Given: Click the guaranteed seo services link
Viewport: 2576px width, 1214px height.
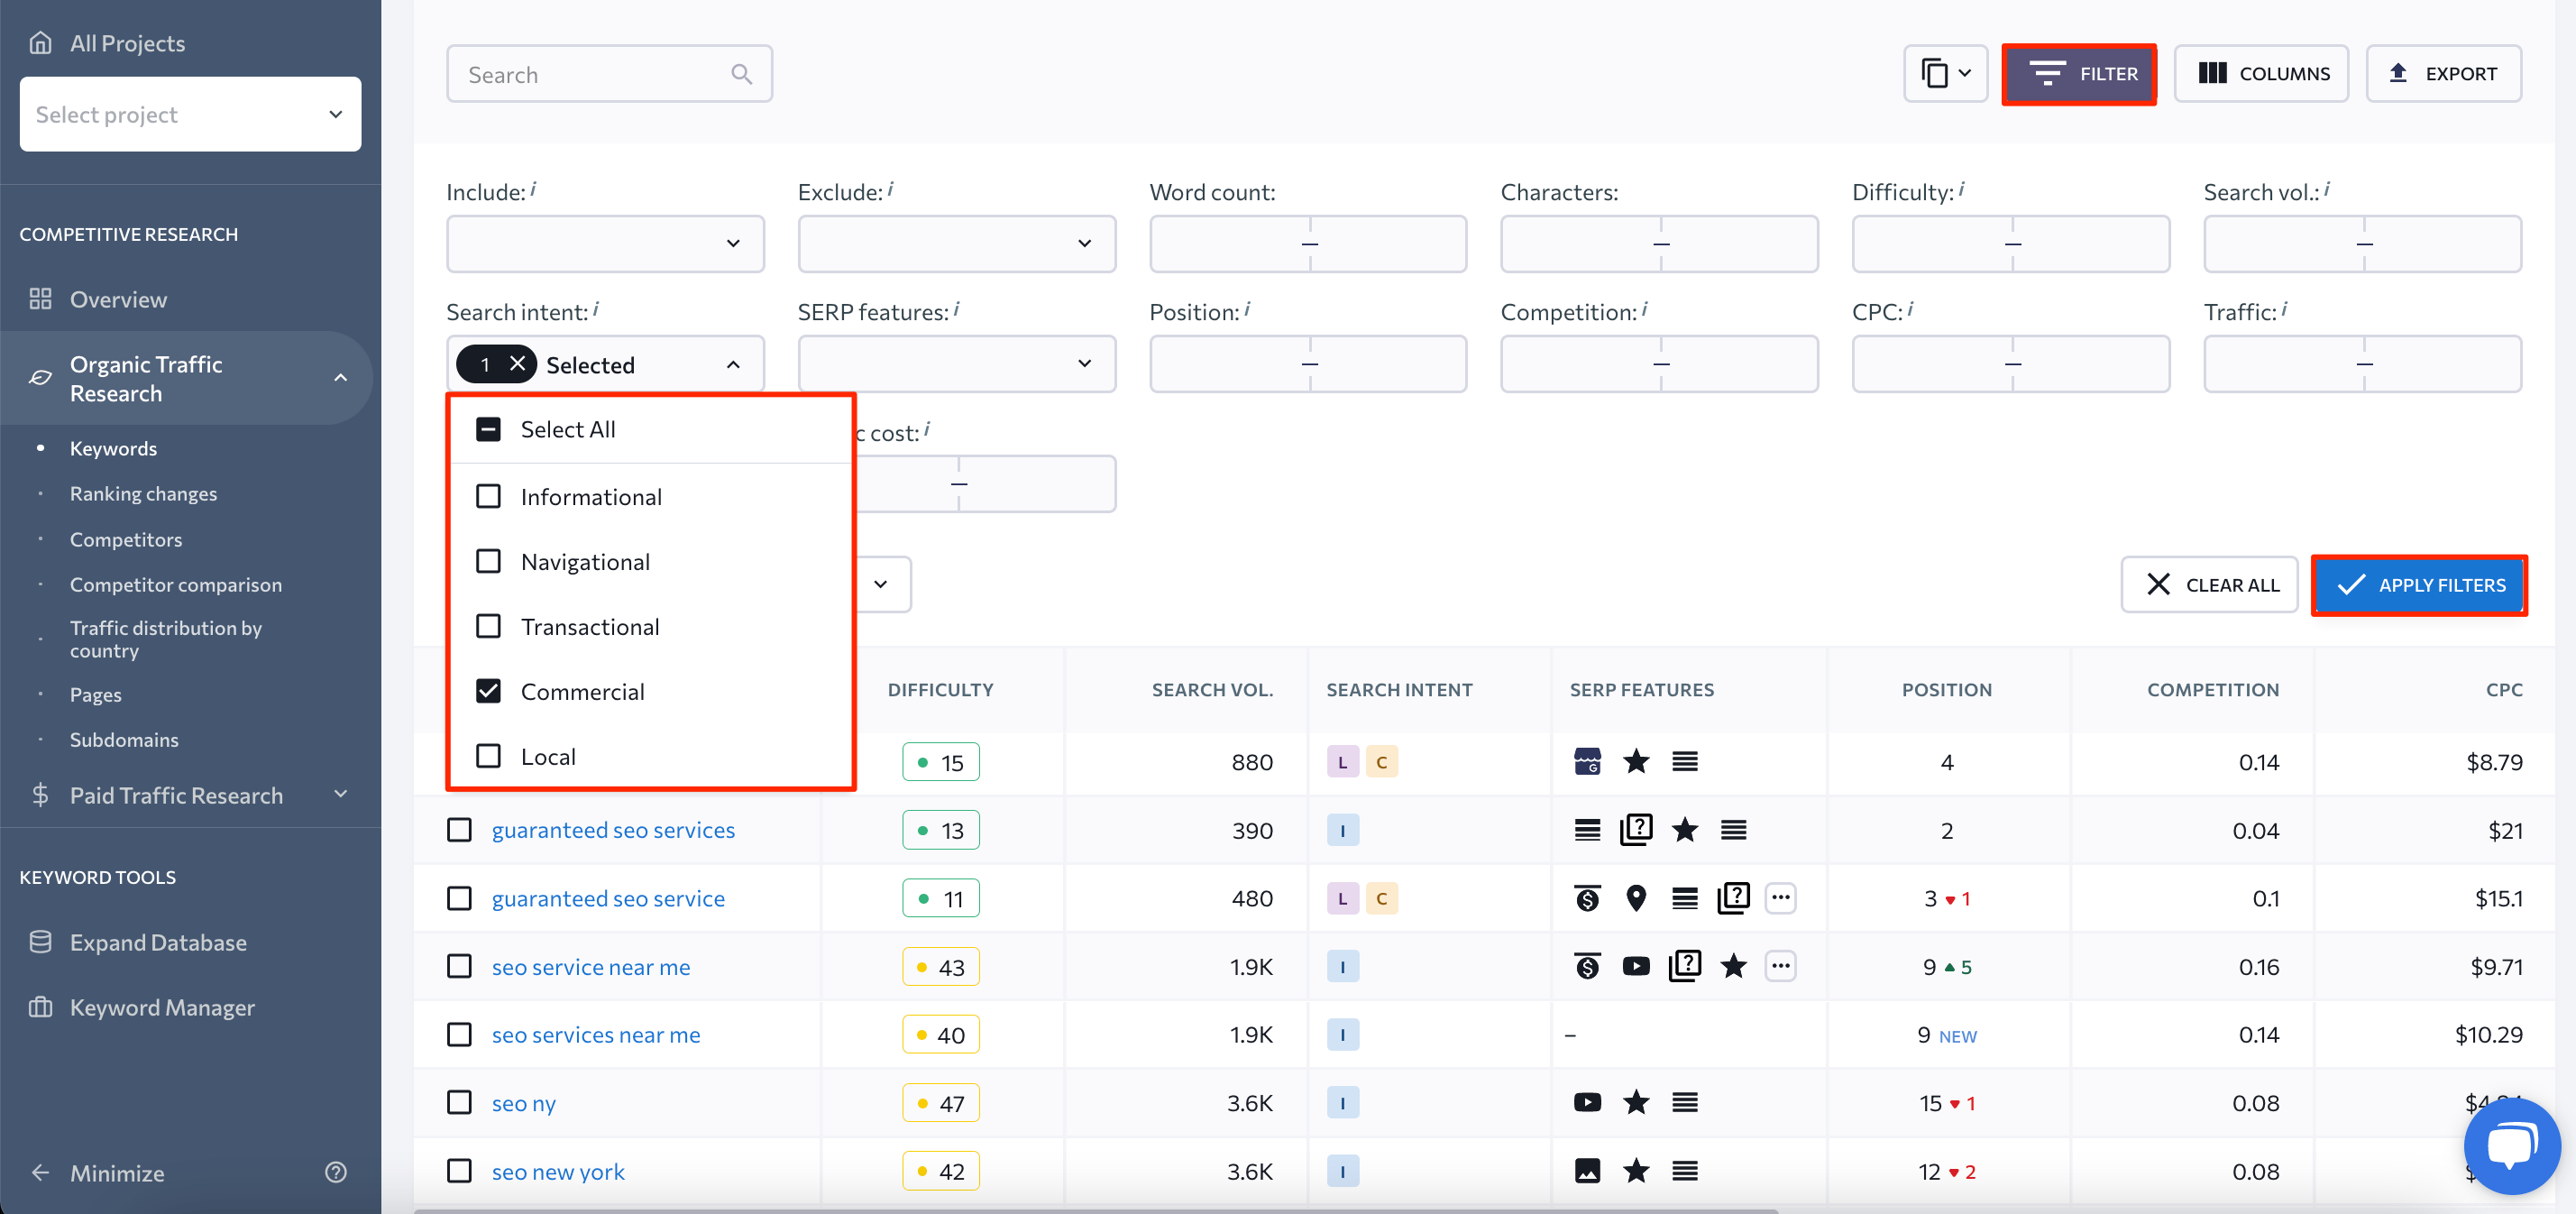Looking at the screenshot, I should (x=613, y=828).
